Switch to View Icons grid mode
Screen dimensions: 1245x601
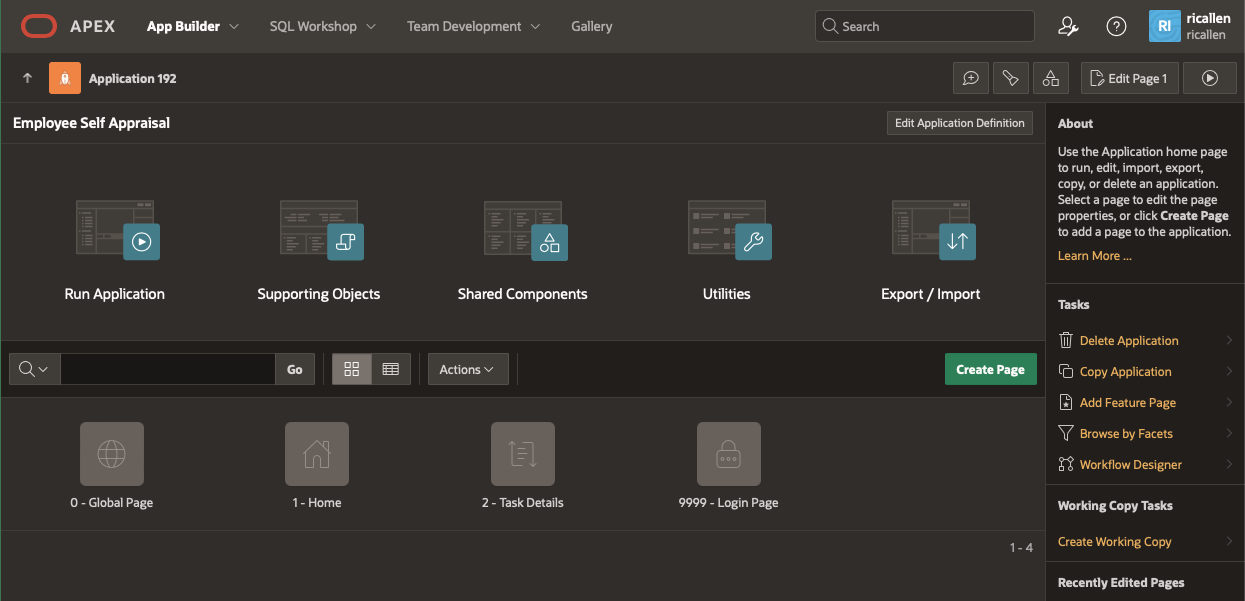(352, 369)
